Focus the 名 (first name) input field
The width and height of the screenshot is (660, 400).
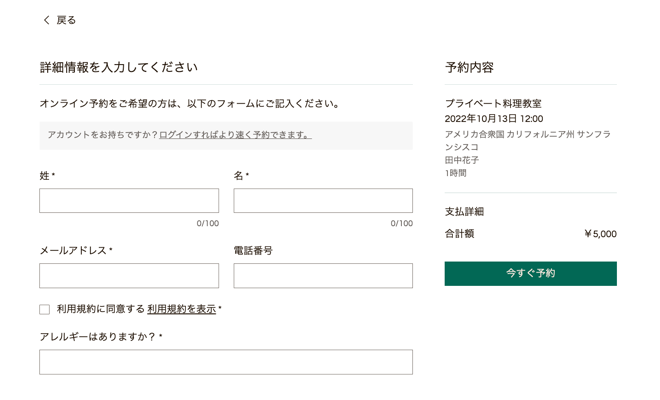click(323, 200)
